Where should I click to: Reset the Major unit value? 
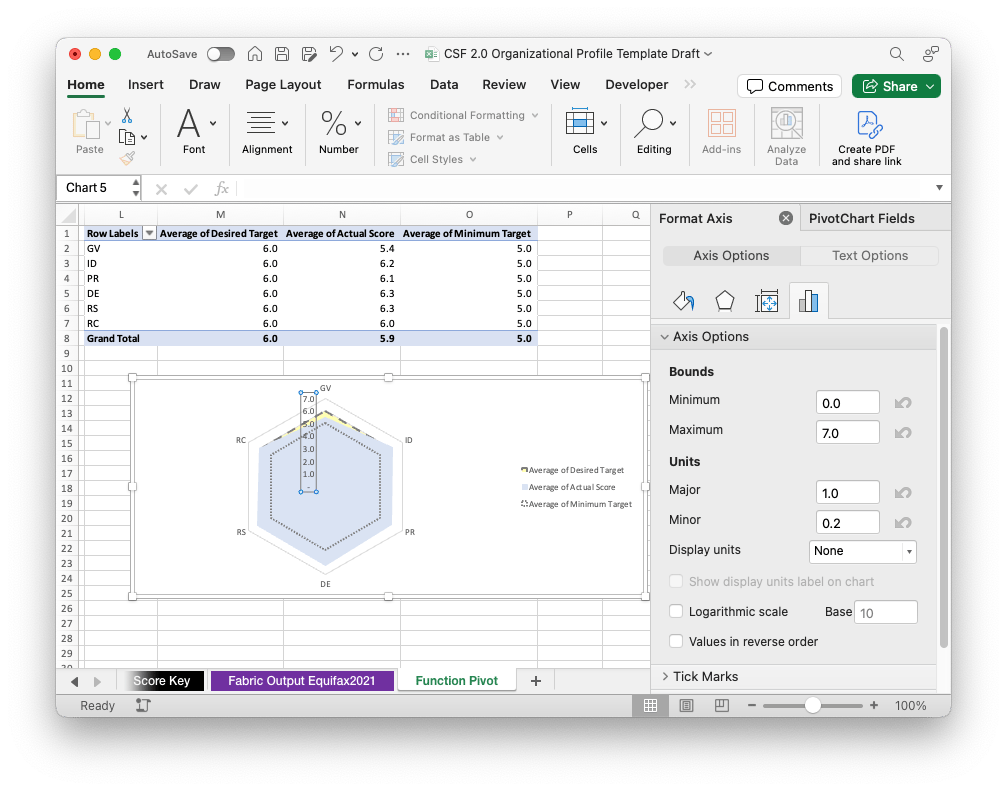(903, 493)
